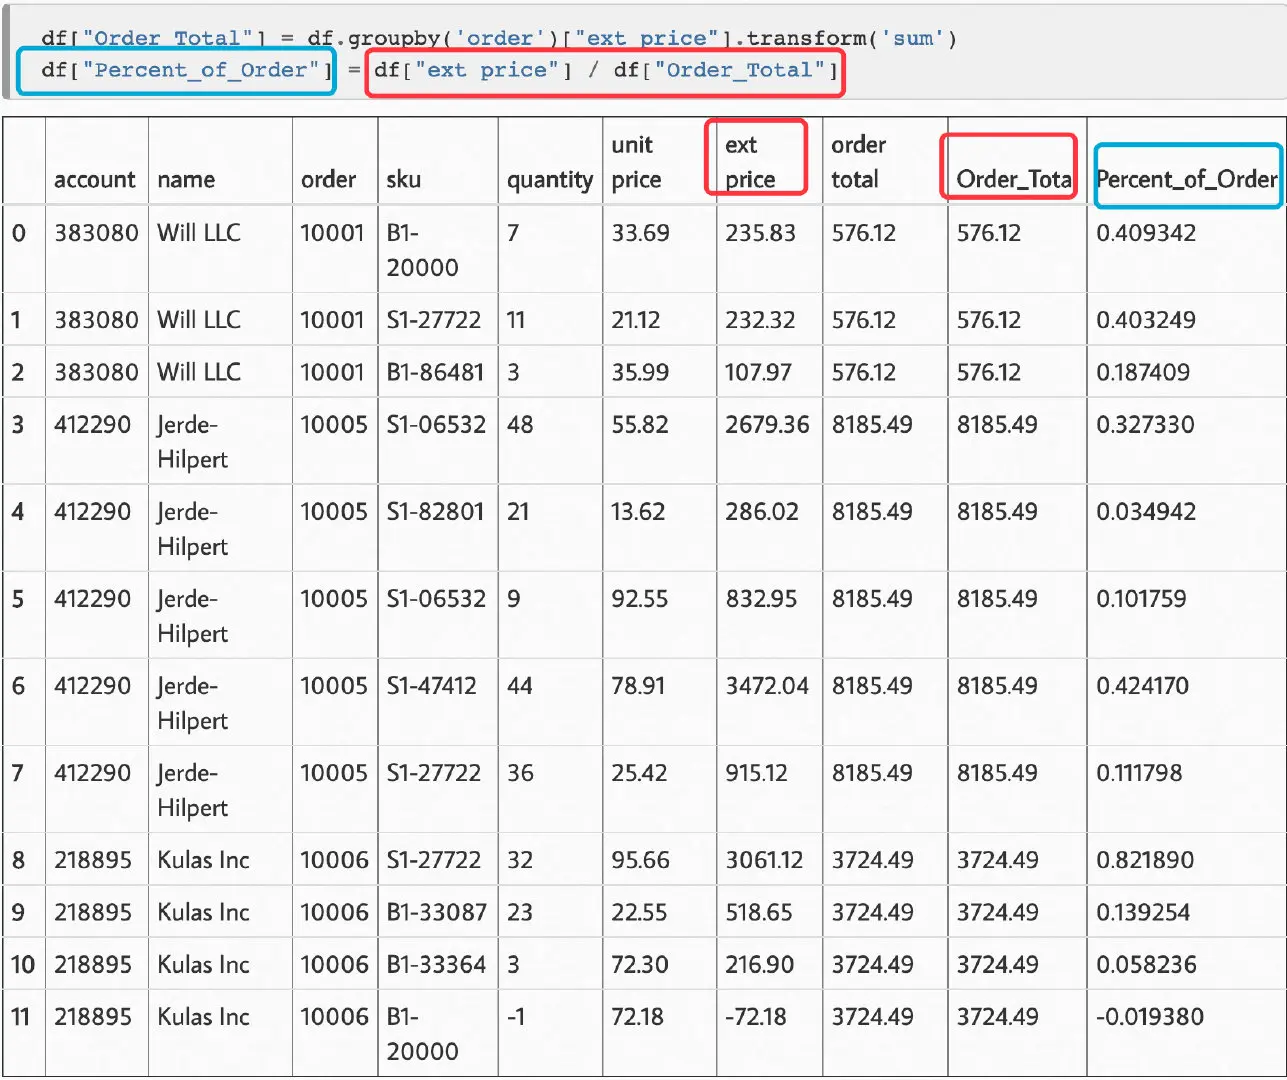Viewport: 1287px width, 1080px height.
Task: Click the quantity value 48
Action: pos(520,424)
